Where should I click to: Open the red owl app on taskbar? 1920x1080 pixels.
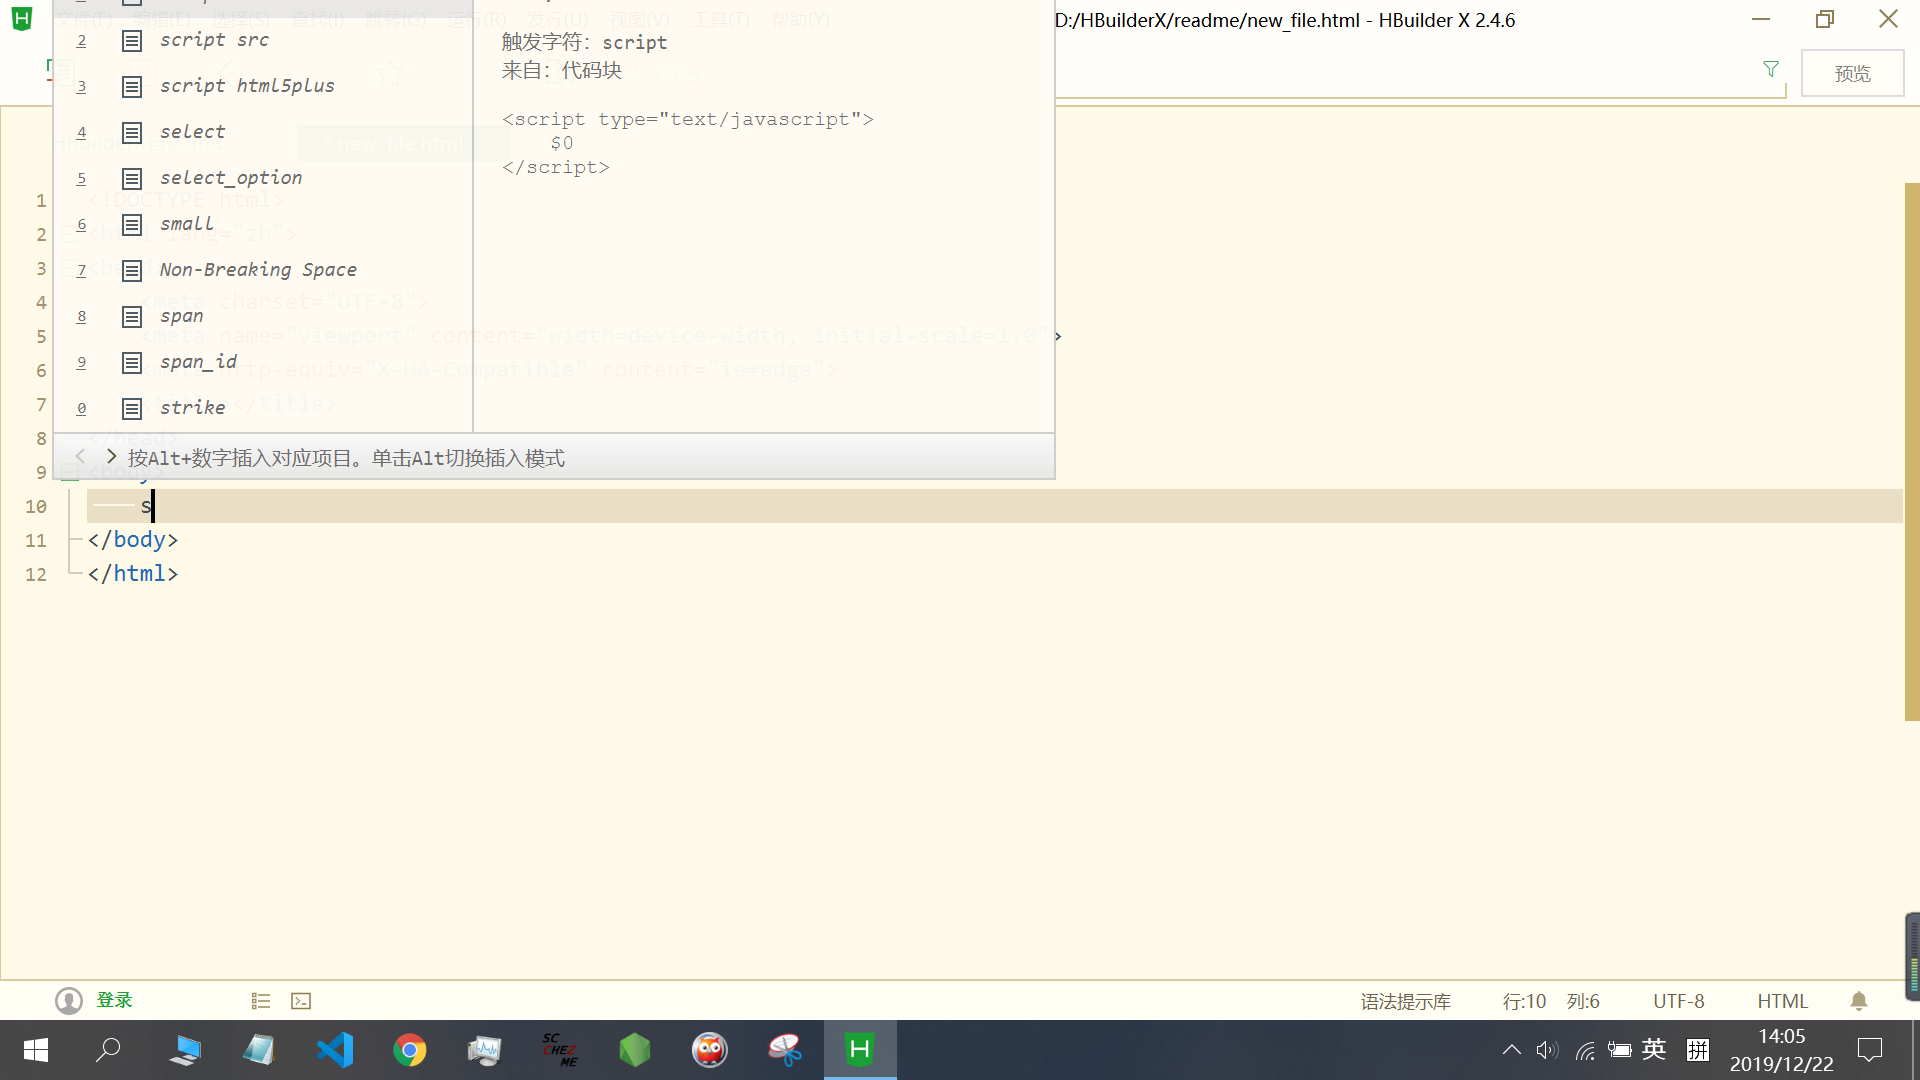click(x=710, y=1050)
